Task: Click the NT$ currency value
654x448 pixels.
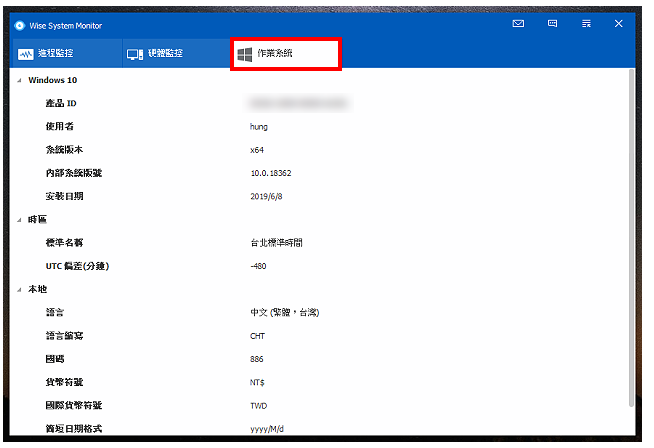Action: point(257,383)
